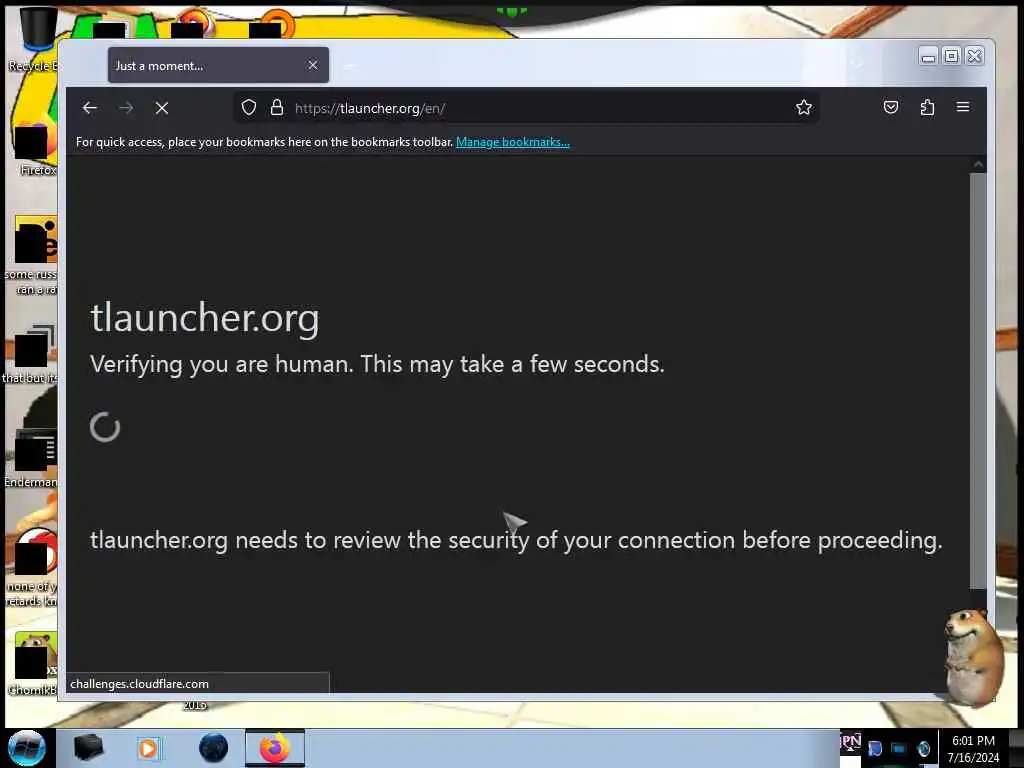Stop loading the page with X button
Screen dimensions: 1024x768
point(162,108)
